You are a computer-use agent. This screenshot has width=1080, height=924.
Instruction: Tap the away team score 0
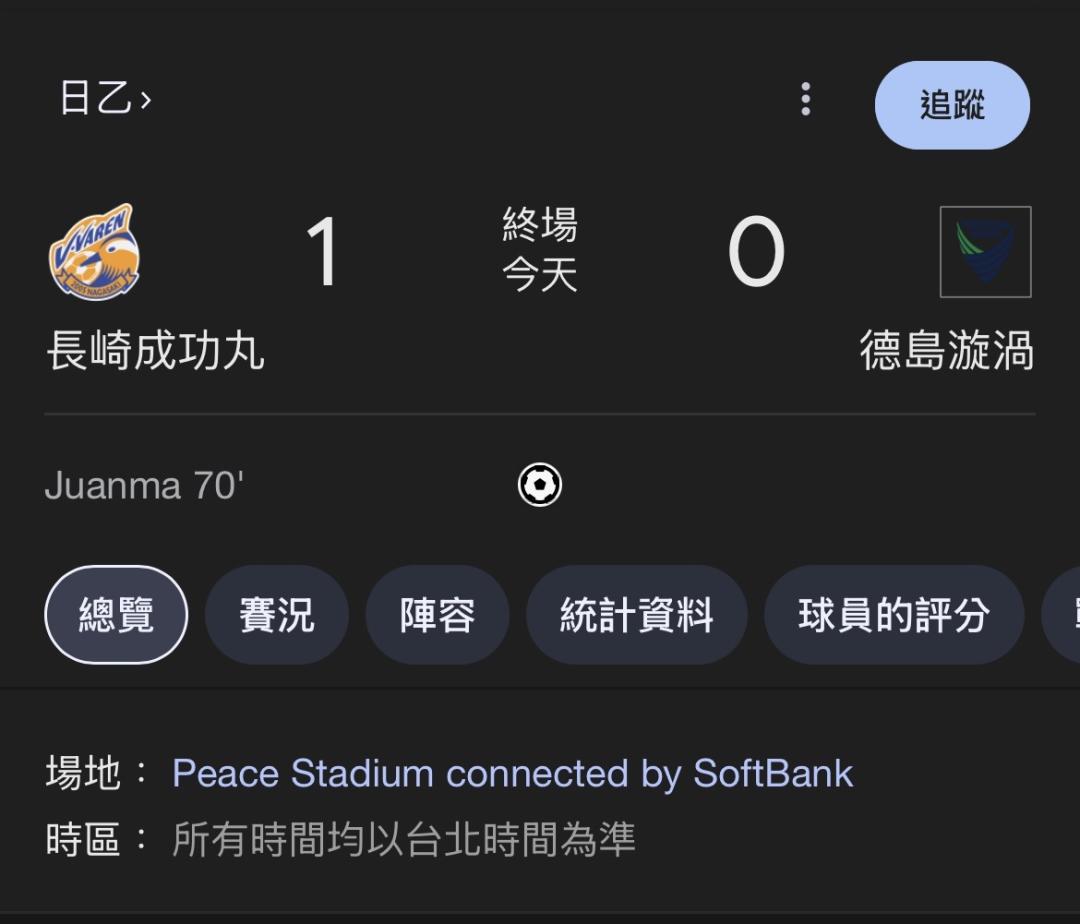click(756, 251)
